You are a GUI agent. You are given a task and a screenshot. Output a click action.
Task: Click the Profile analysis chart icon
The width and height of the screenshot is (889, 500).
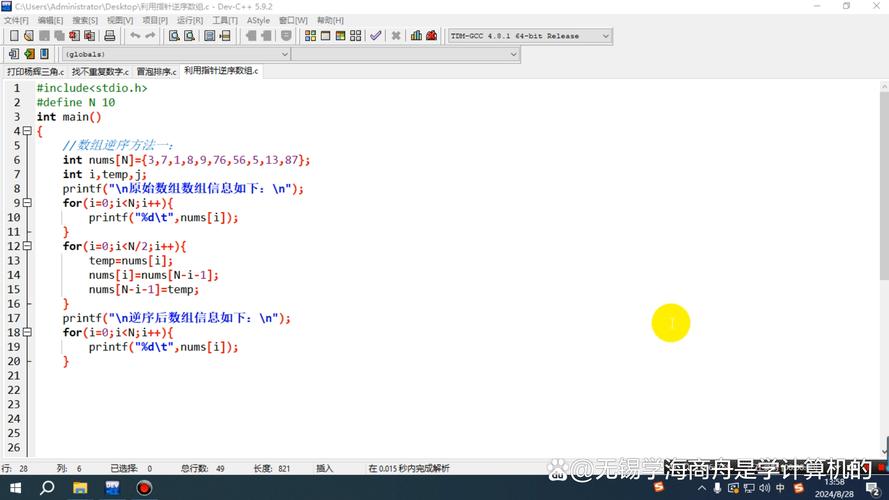416,36
